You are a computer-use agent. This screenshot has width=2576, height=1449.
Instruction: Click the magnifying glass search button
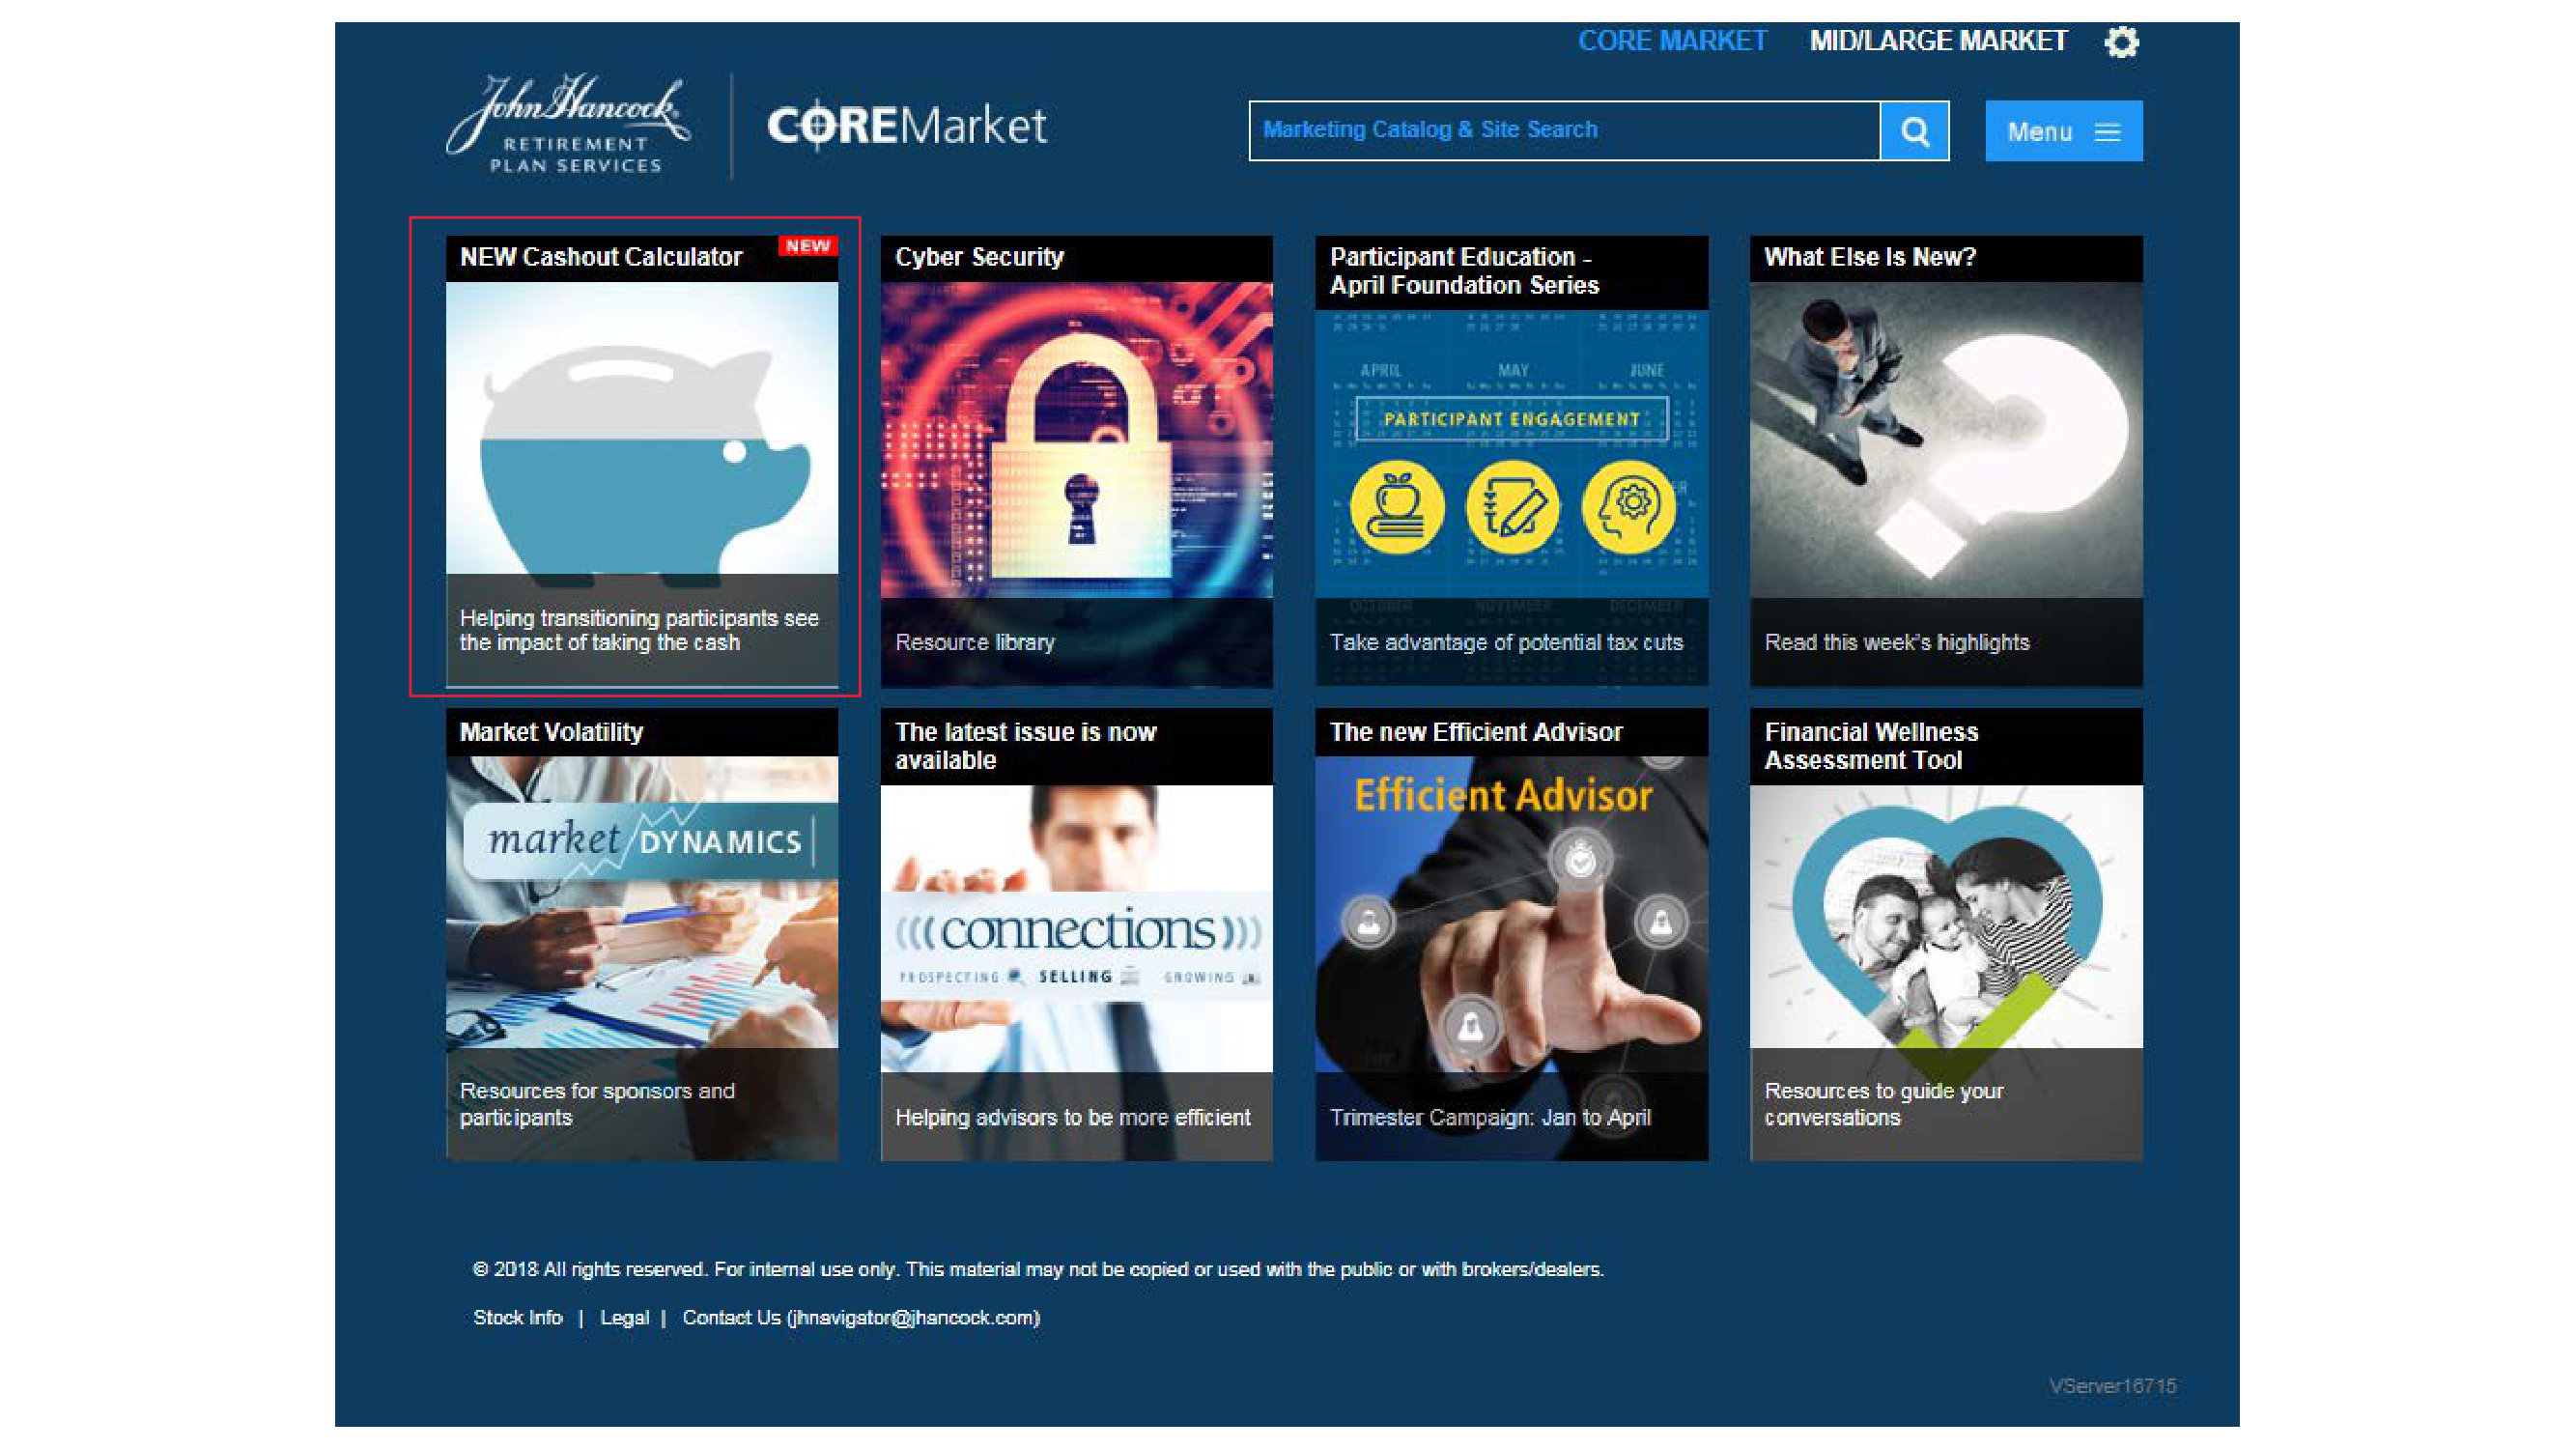point(1914,131)
